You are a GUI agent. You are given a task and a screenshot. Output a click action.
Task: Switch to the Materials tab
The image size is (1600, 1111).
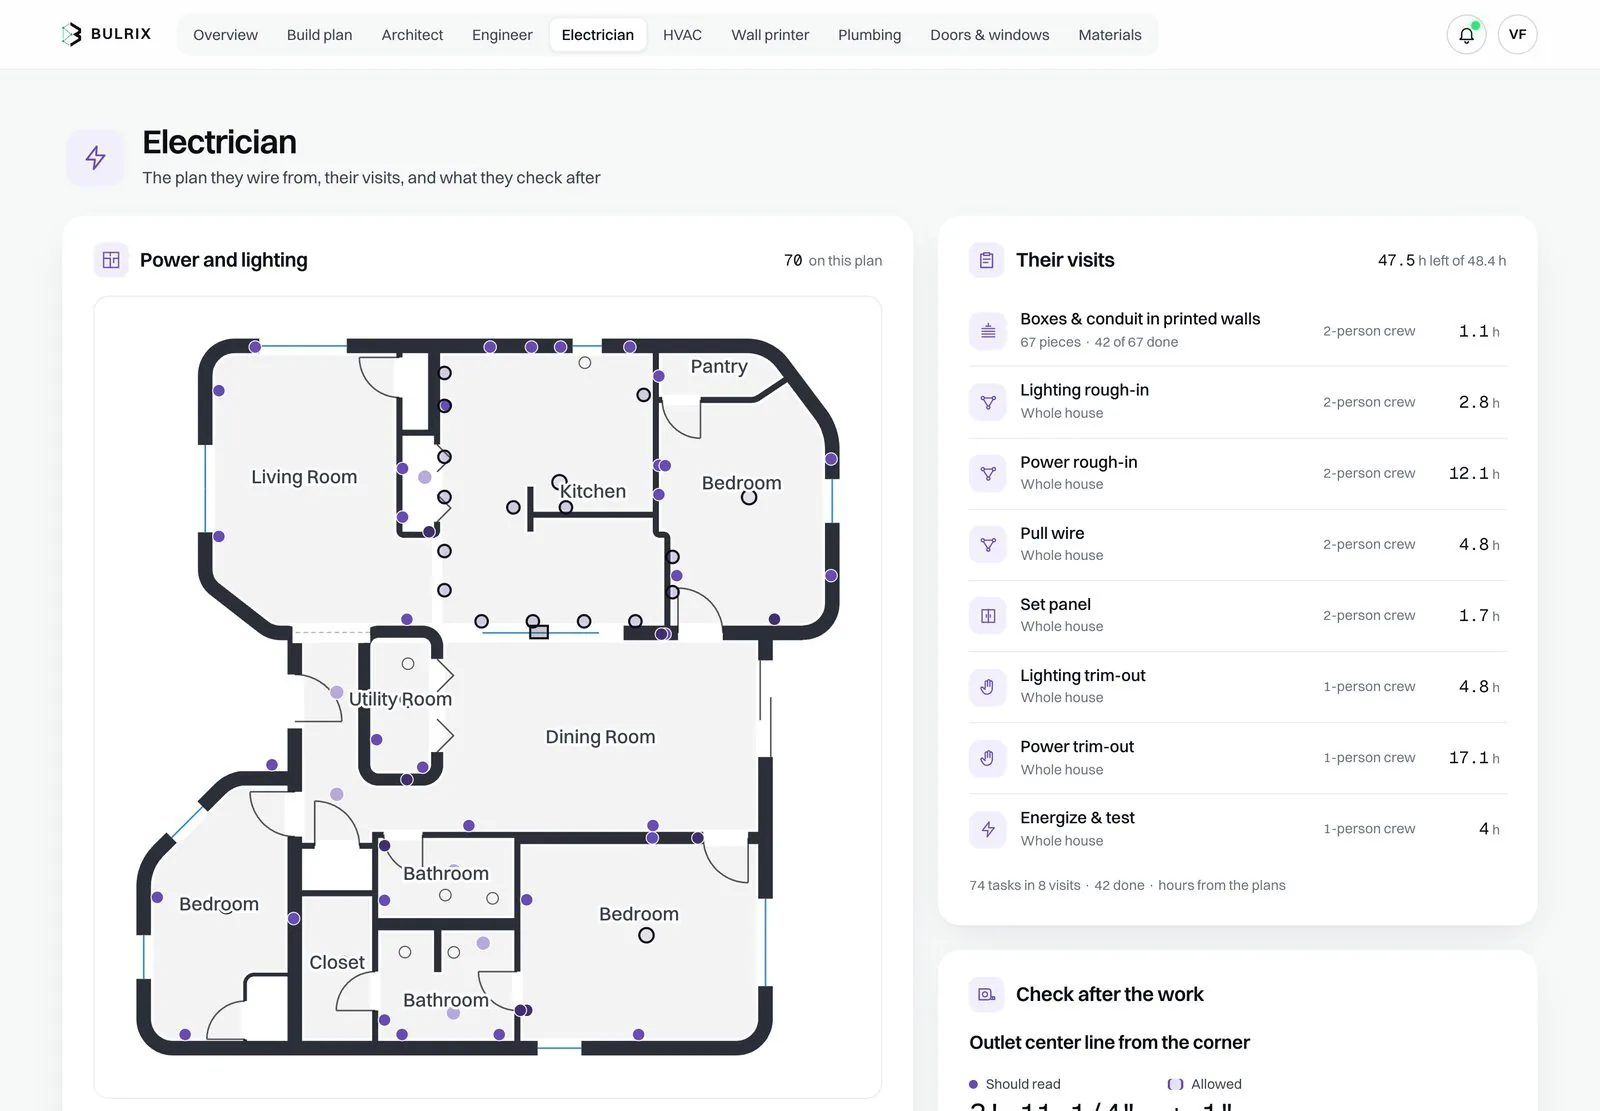[1110, 35]
